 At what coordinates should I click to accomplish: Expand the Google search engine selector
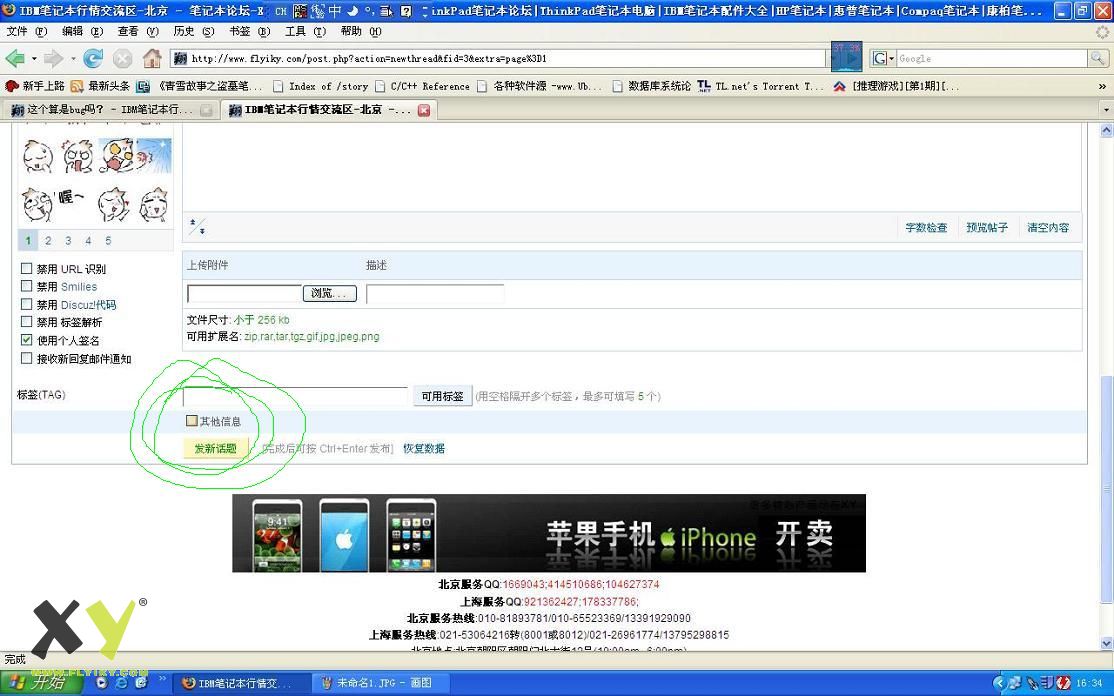tap(882, 58)
